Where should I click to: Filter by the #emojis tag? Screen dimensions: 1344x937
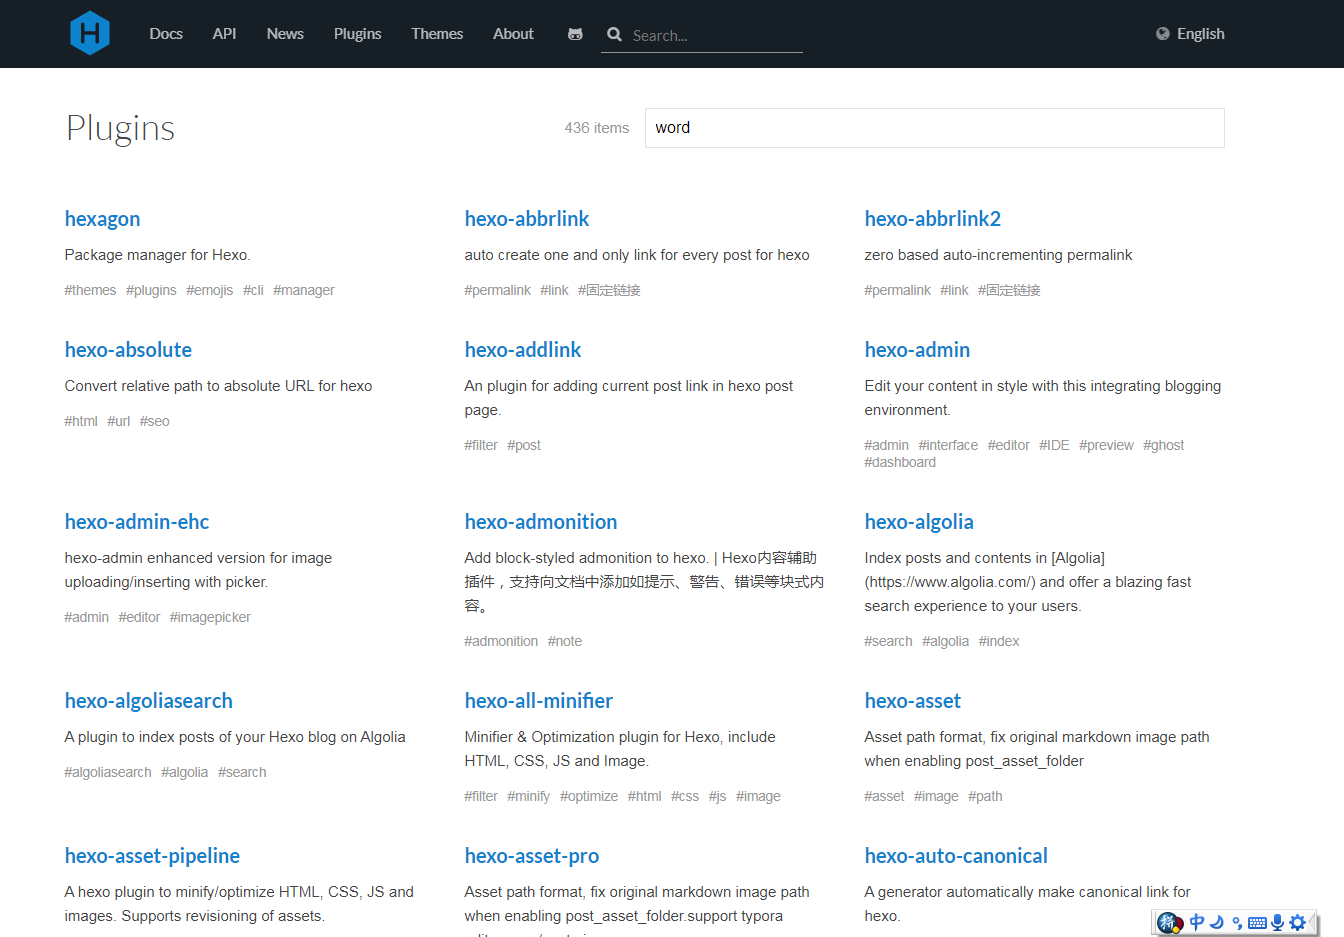coord(210,290)
